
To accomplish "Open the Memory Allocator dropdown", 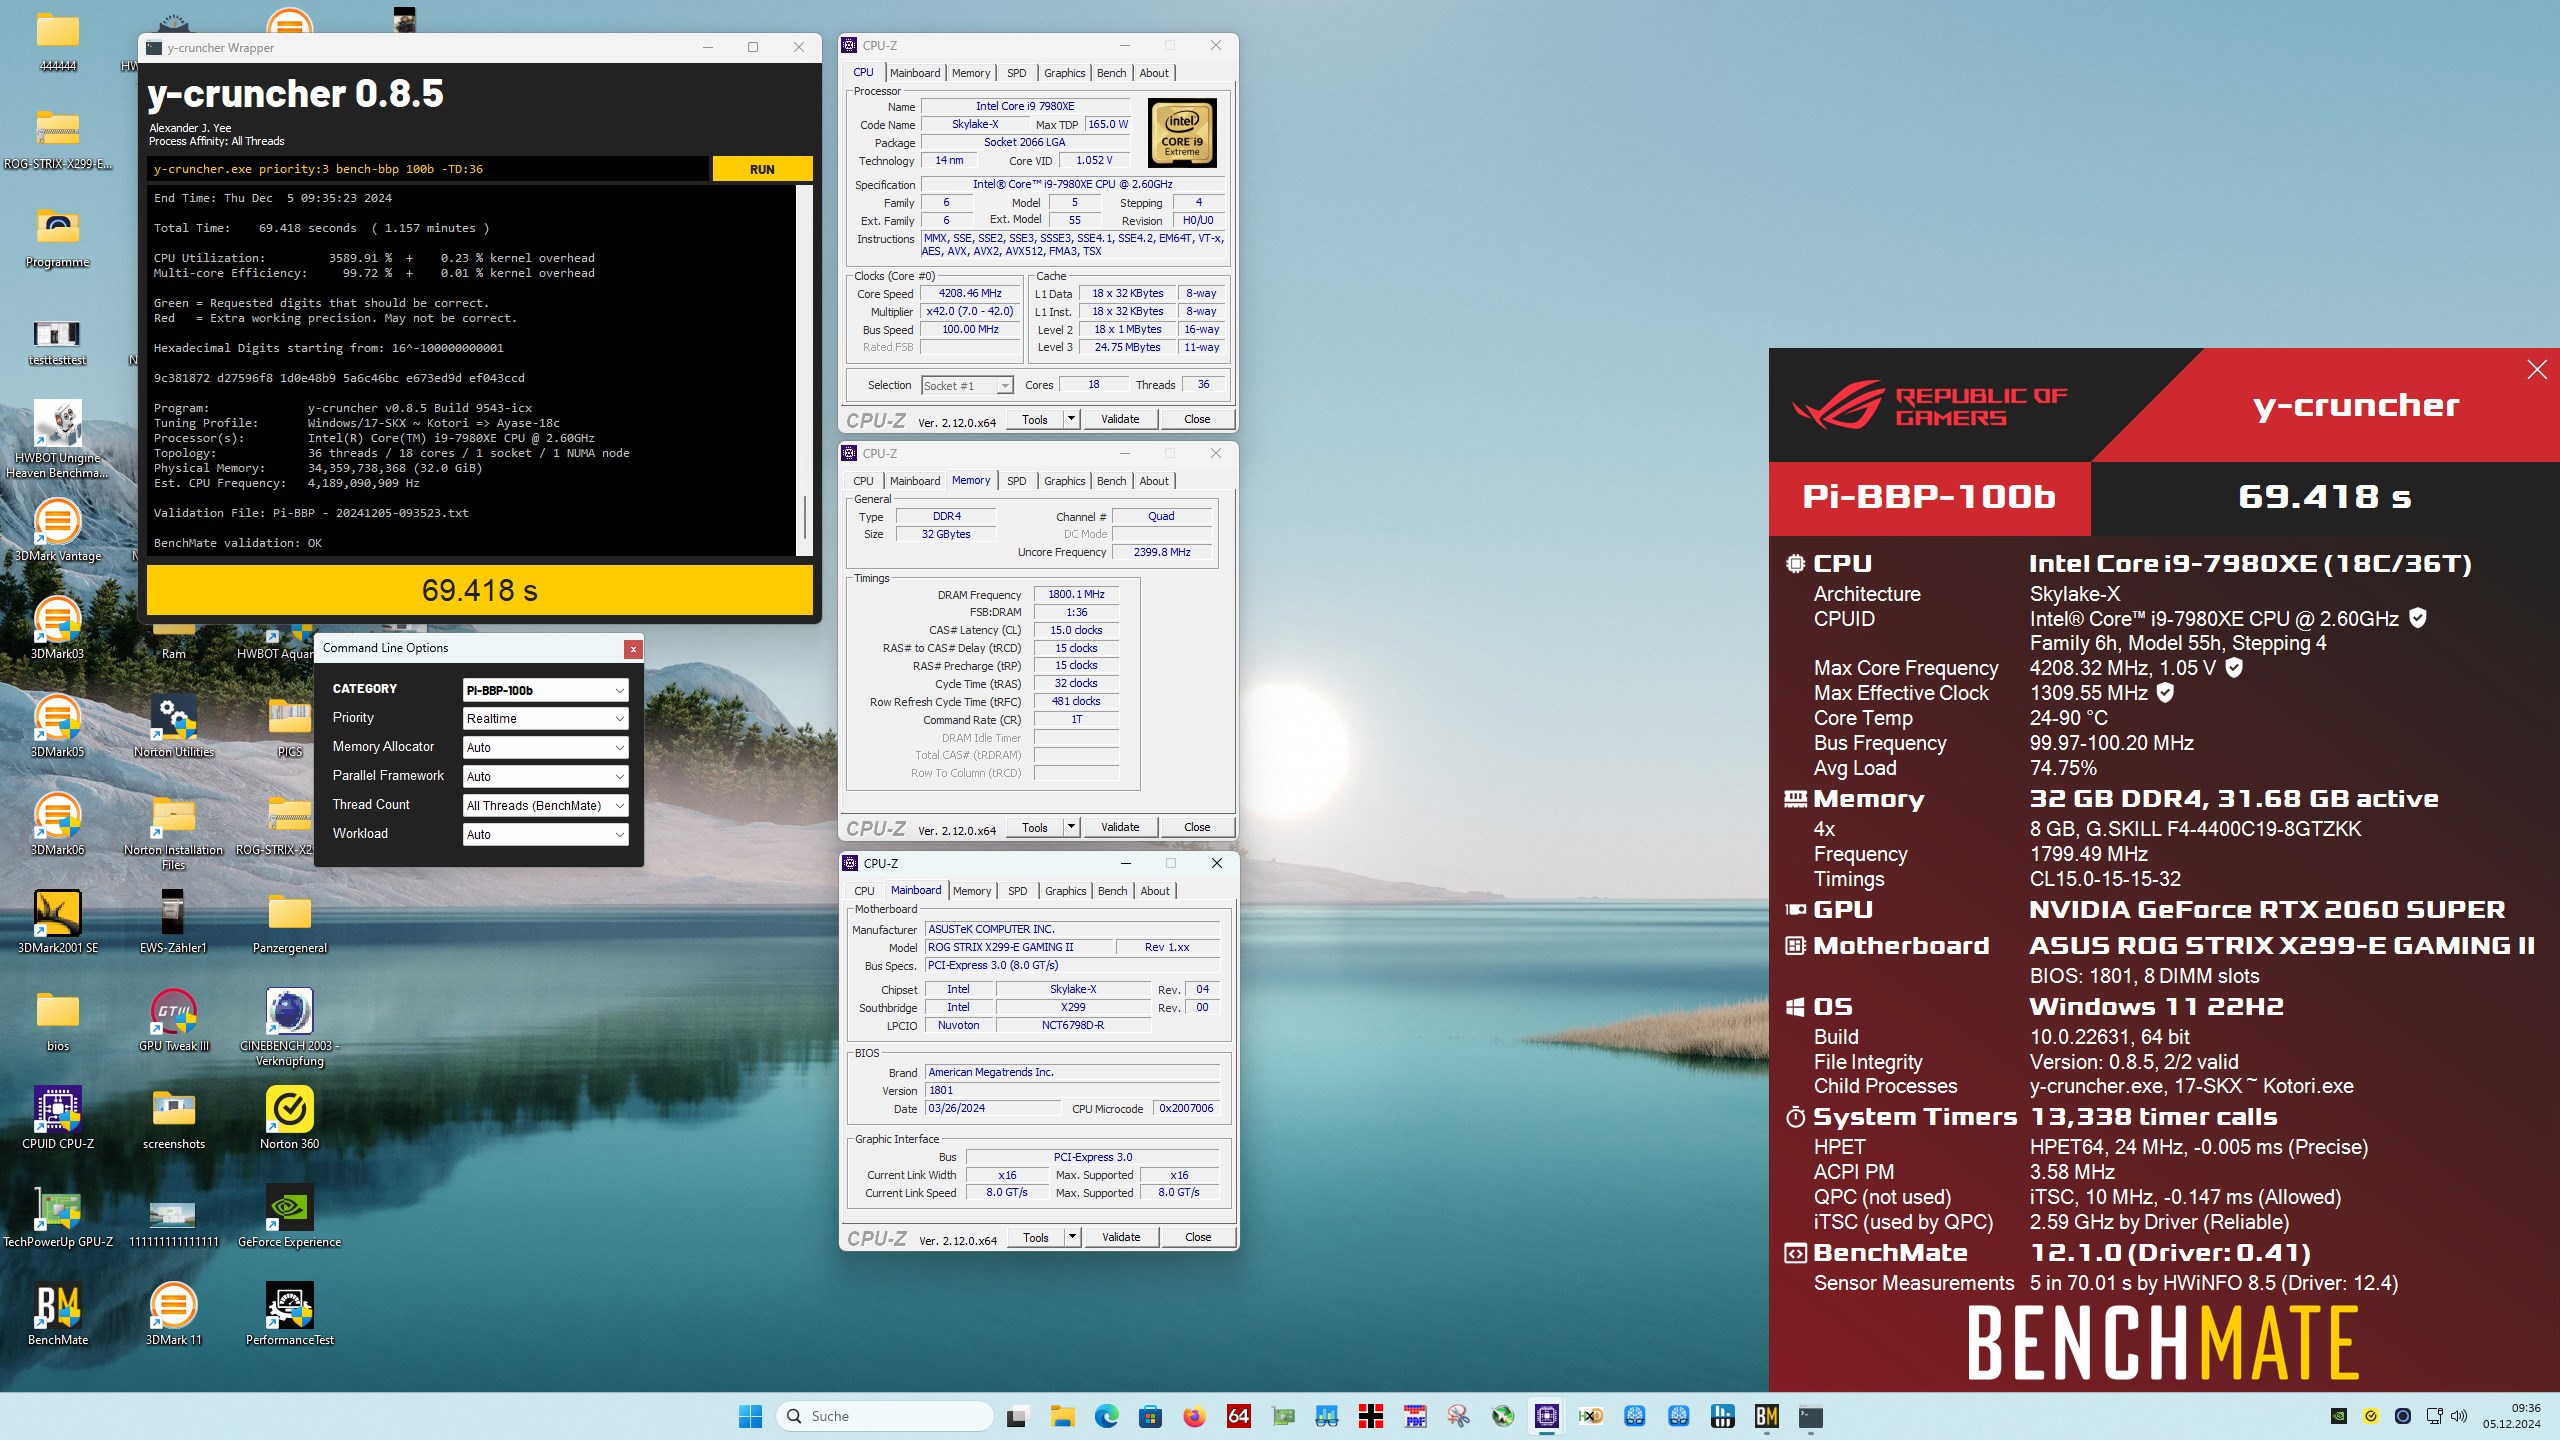I will [x=545, y=748].
